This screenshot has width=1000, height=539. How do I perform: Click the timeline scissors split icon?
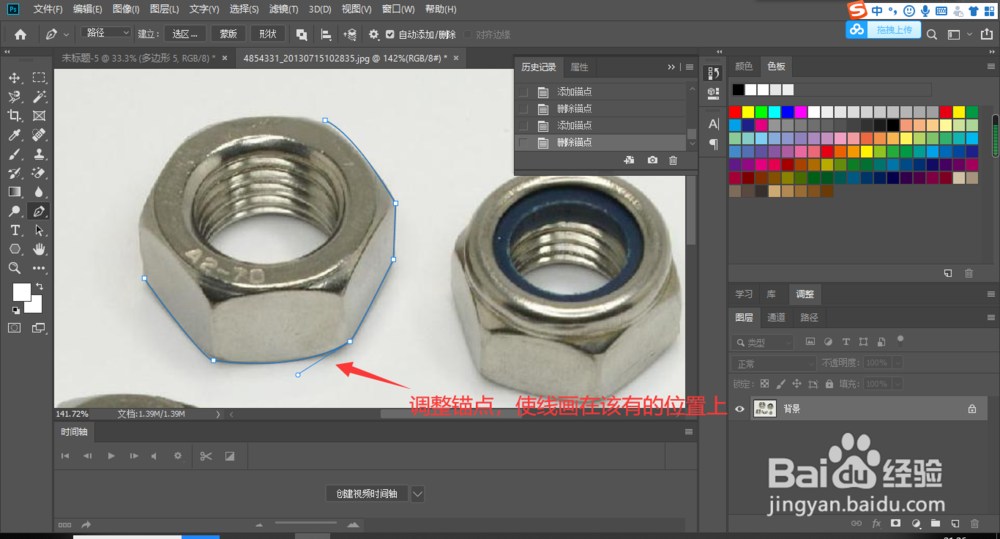pyautogui.click(x=205, y=456)
